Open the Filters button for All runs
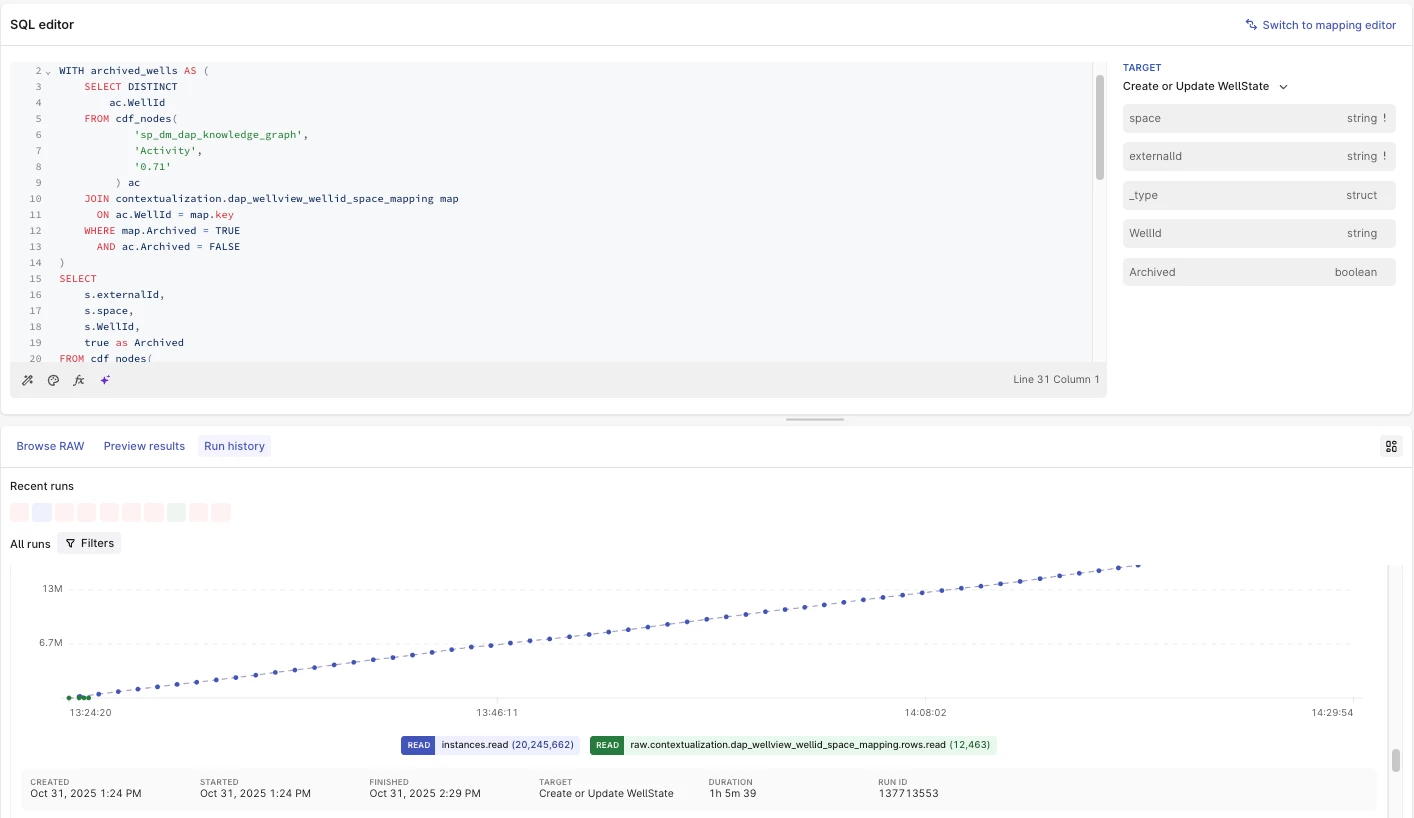This screenshot has height=818, width=1414. (89, 543)
